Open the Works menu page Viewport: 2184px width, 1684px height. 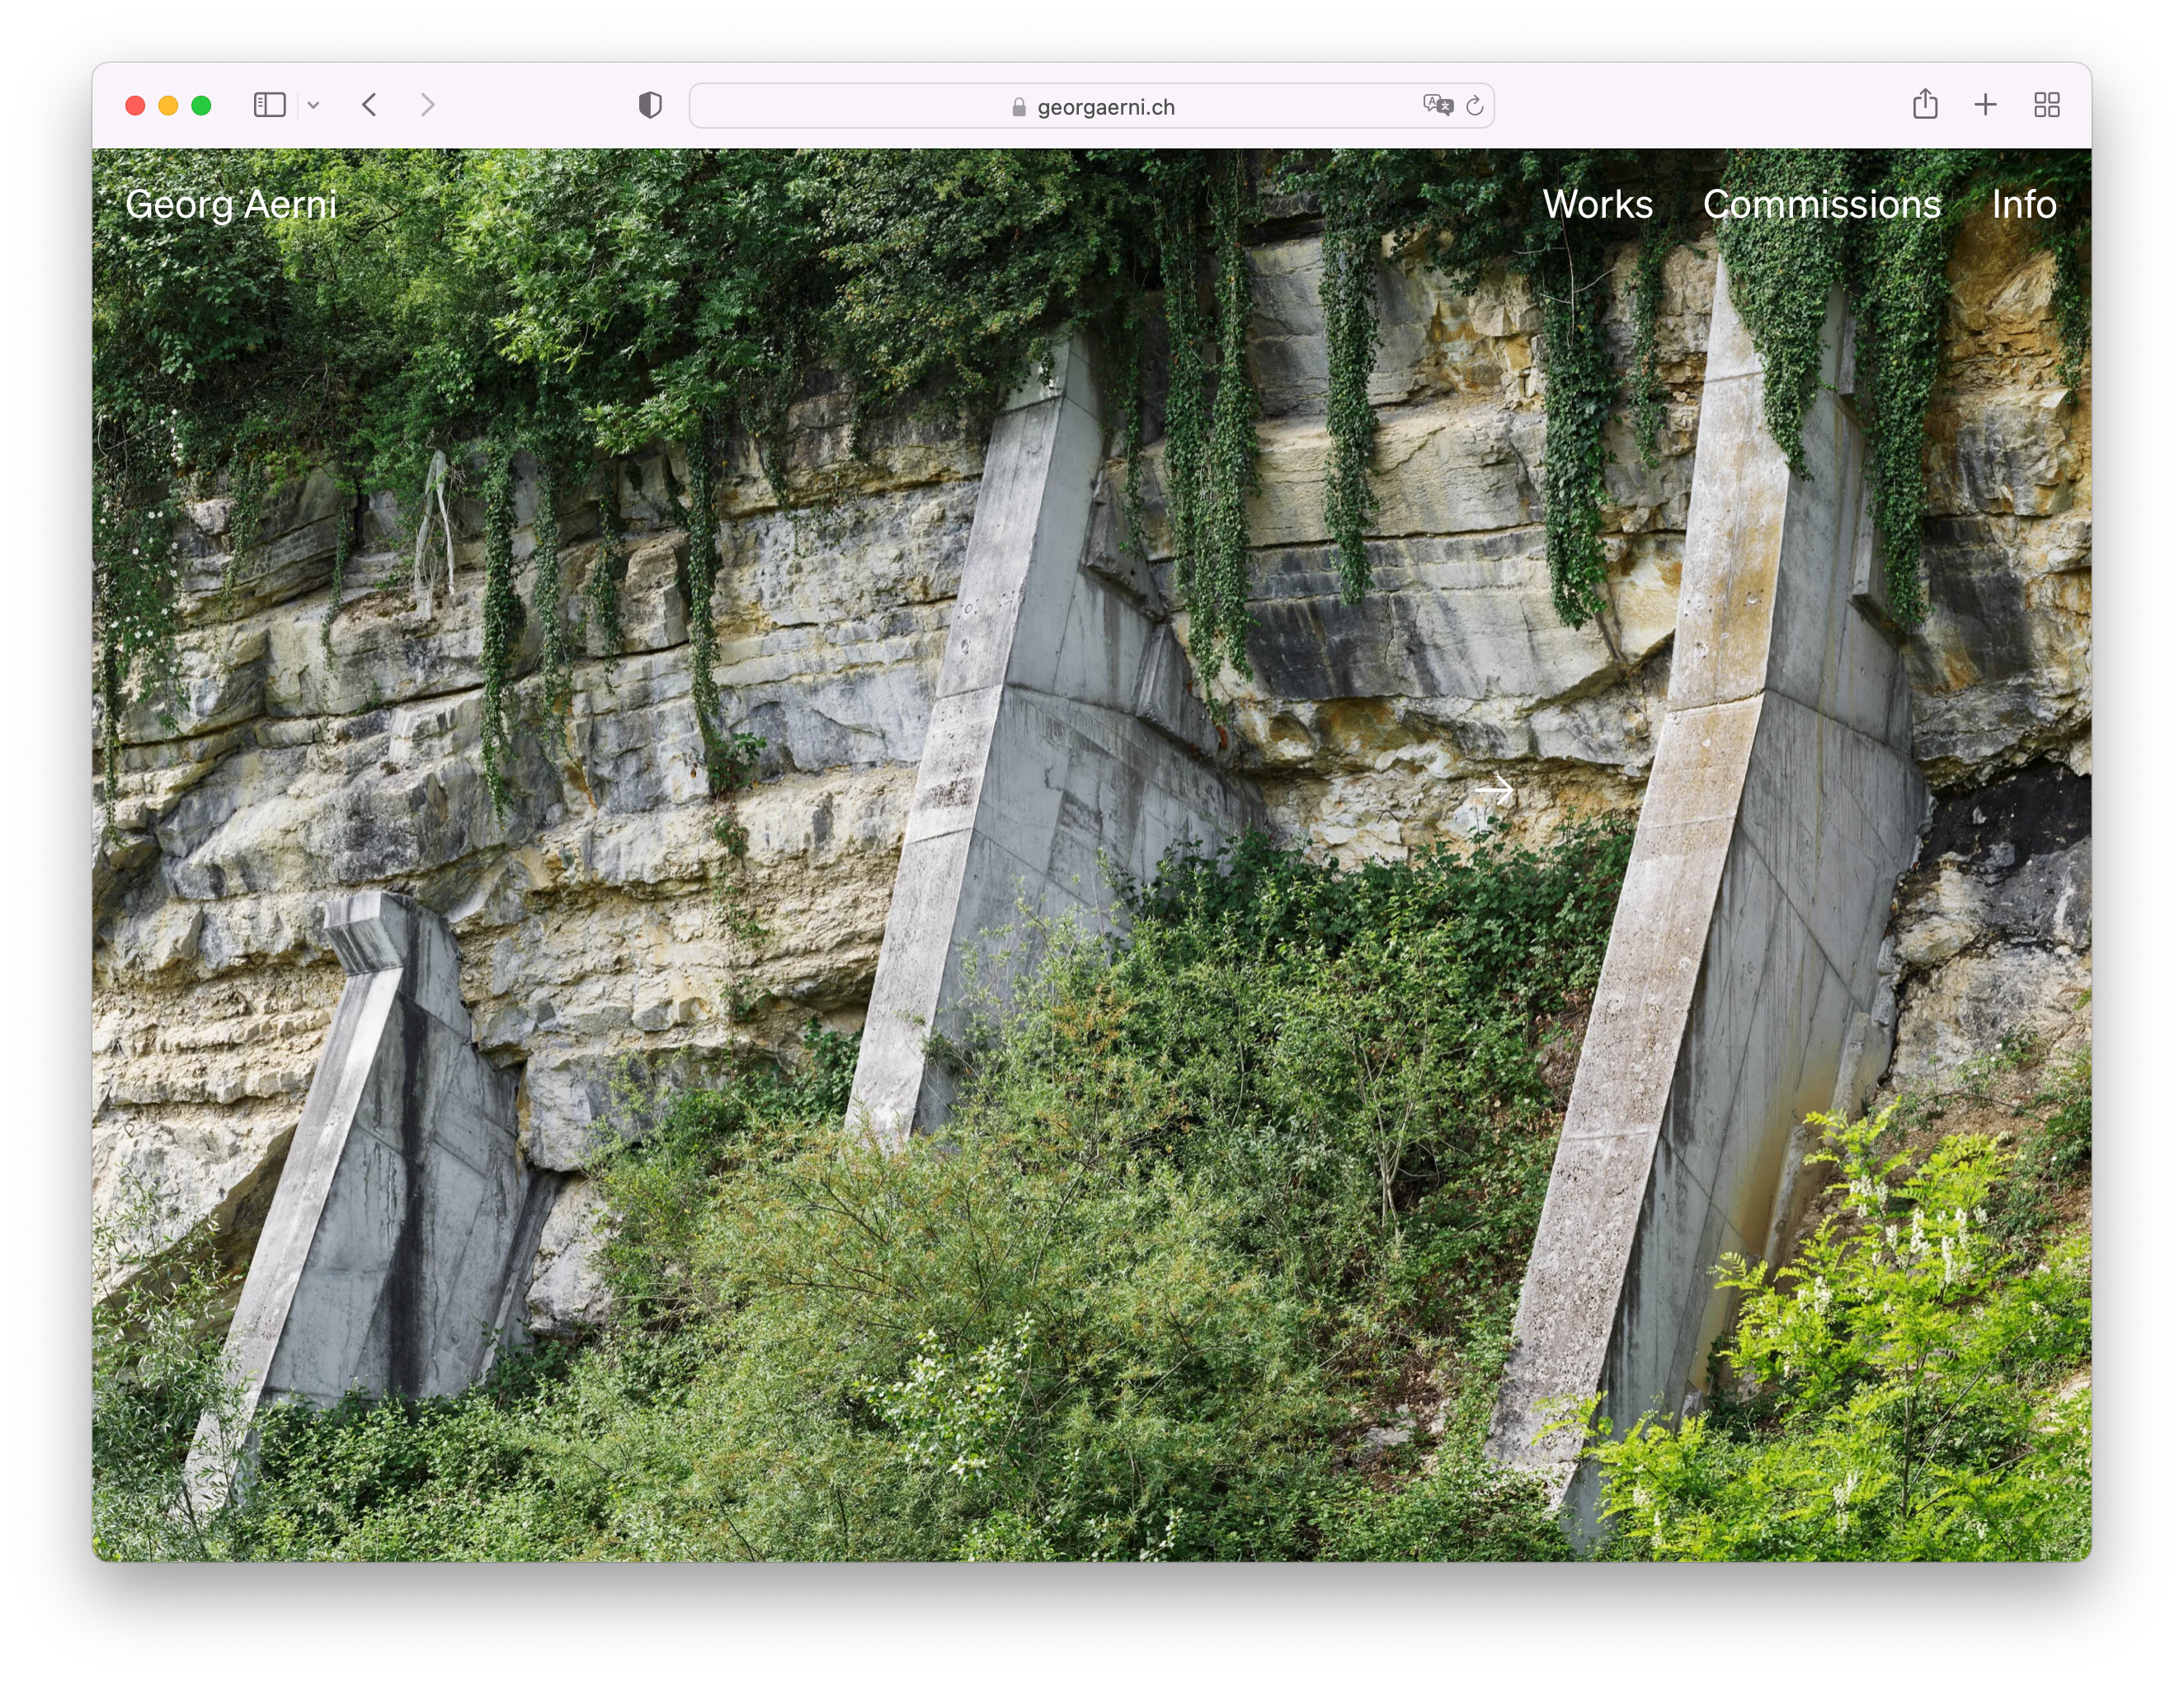pos(1597,204)
